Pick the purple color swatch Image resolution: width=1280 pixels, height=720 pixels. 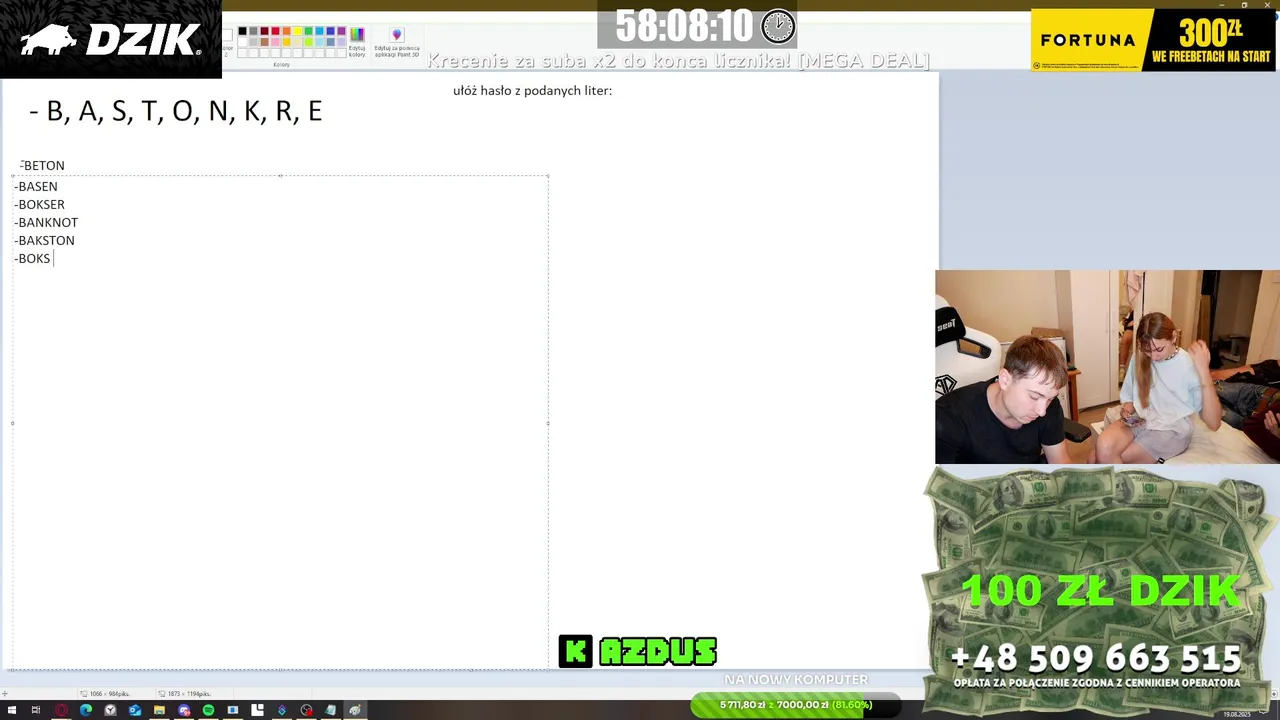click(x=342, y=31)
